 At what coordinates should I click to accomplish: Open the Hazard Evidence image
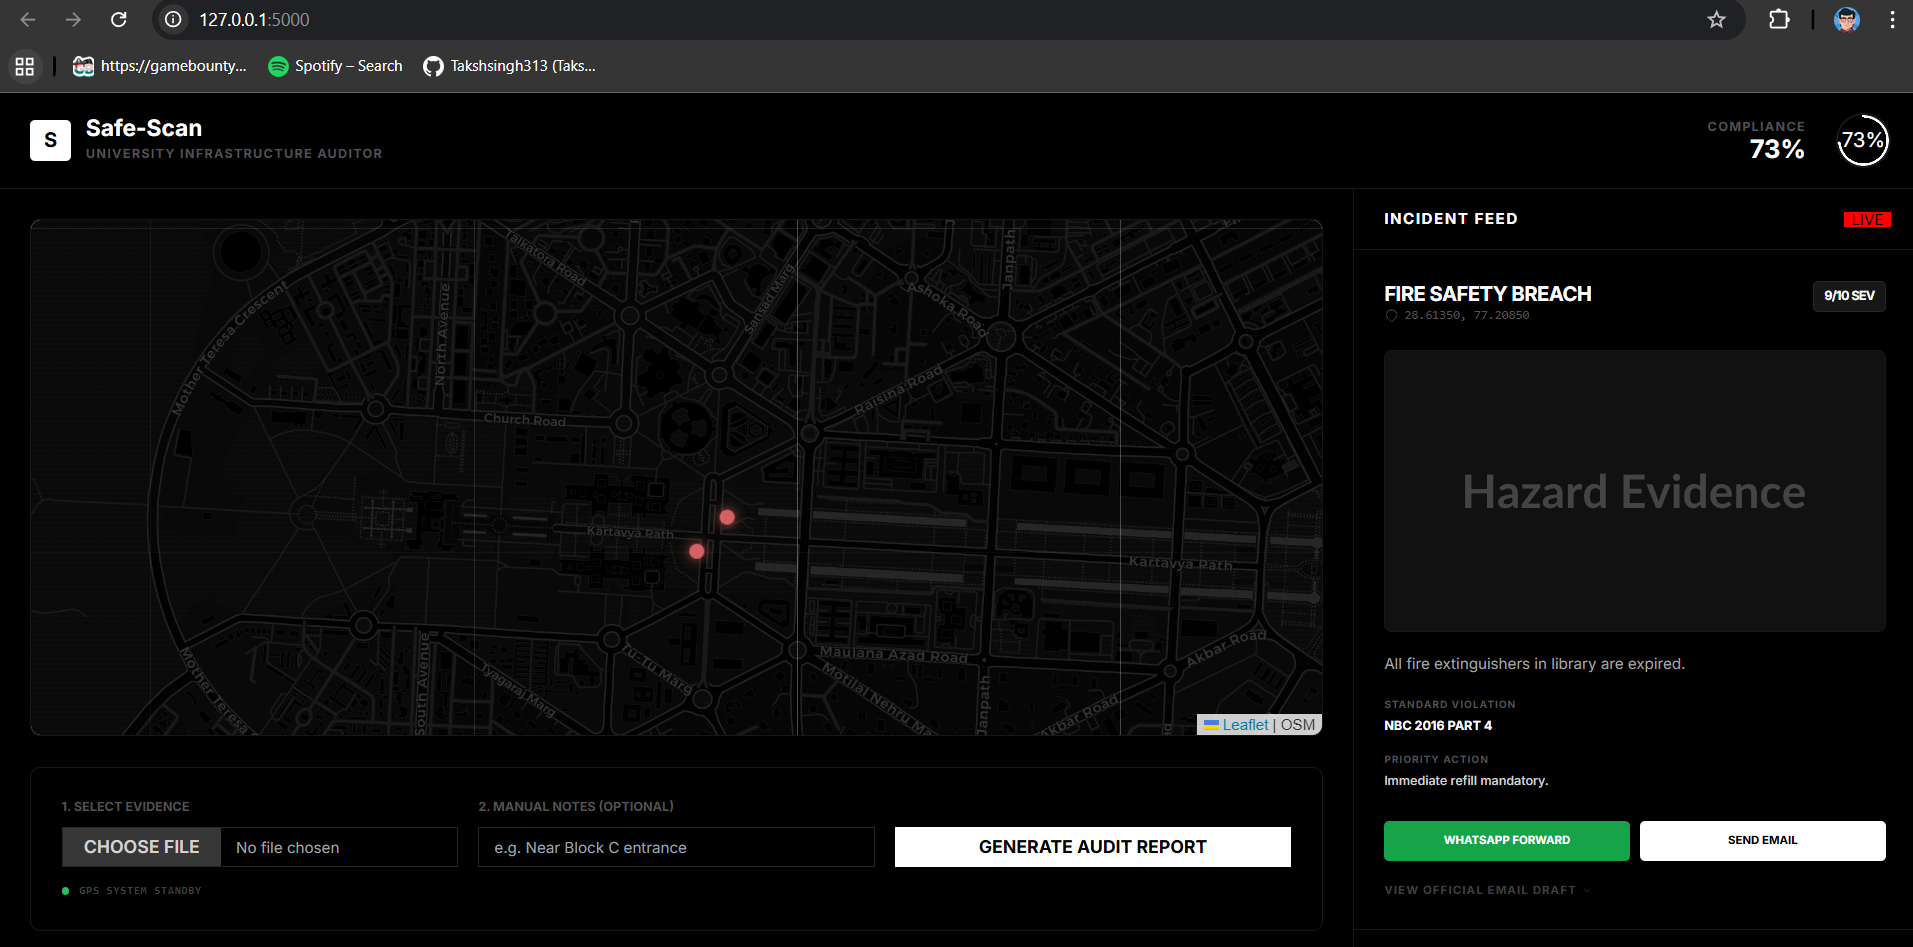click(1634, 491)
